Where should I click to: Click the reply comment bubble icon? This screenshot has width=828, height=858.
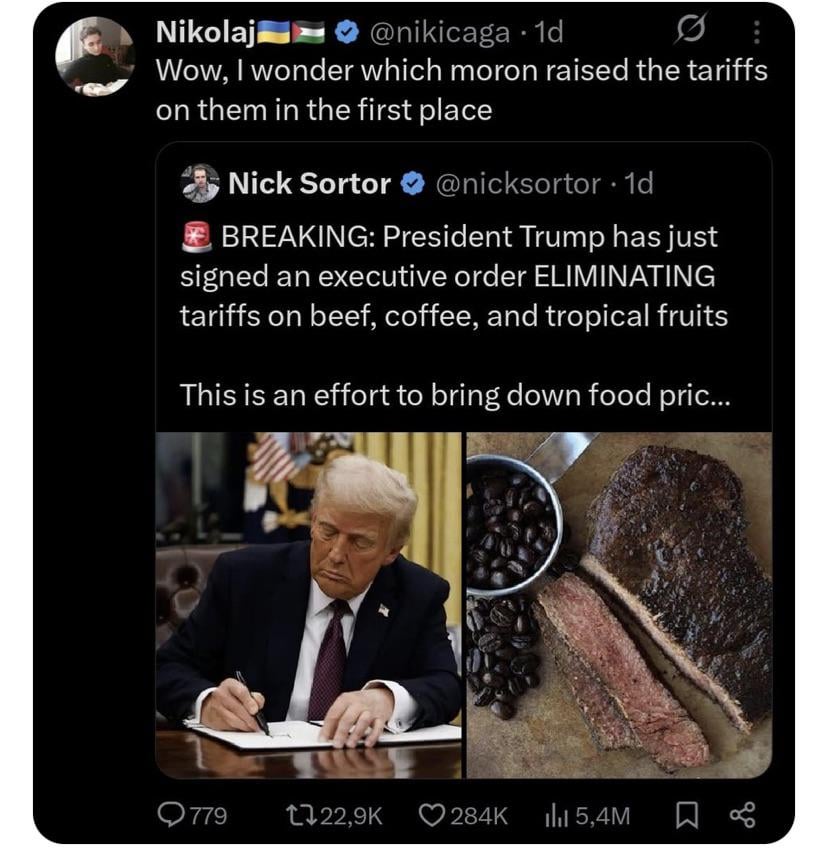[x=175, y=816]
